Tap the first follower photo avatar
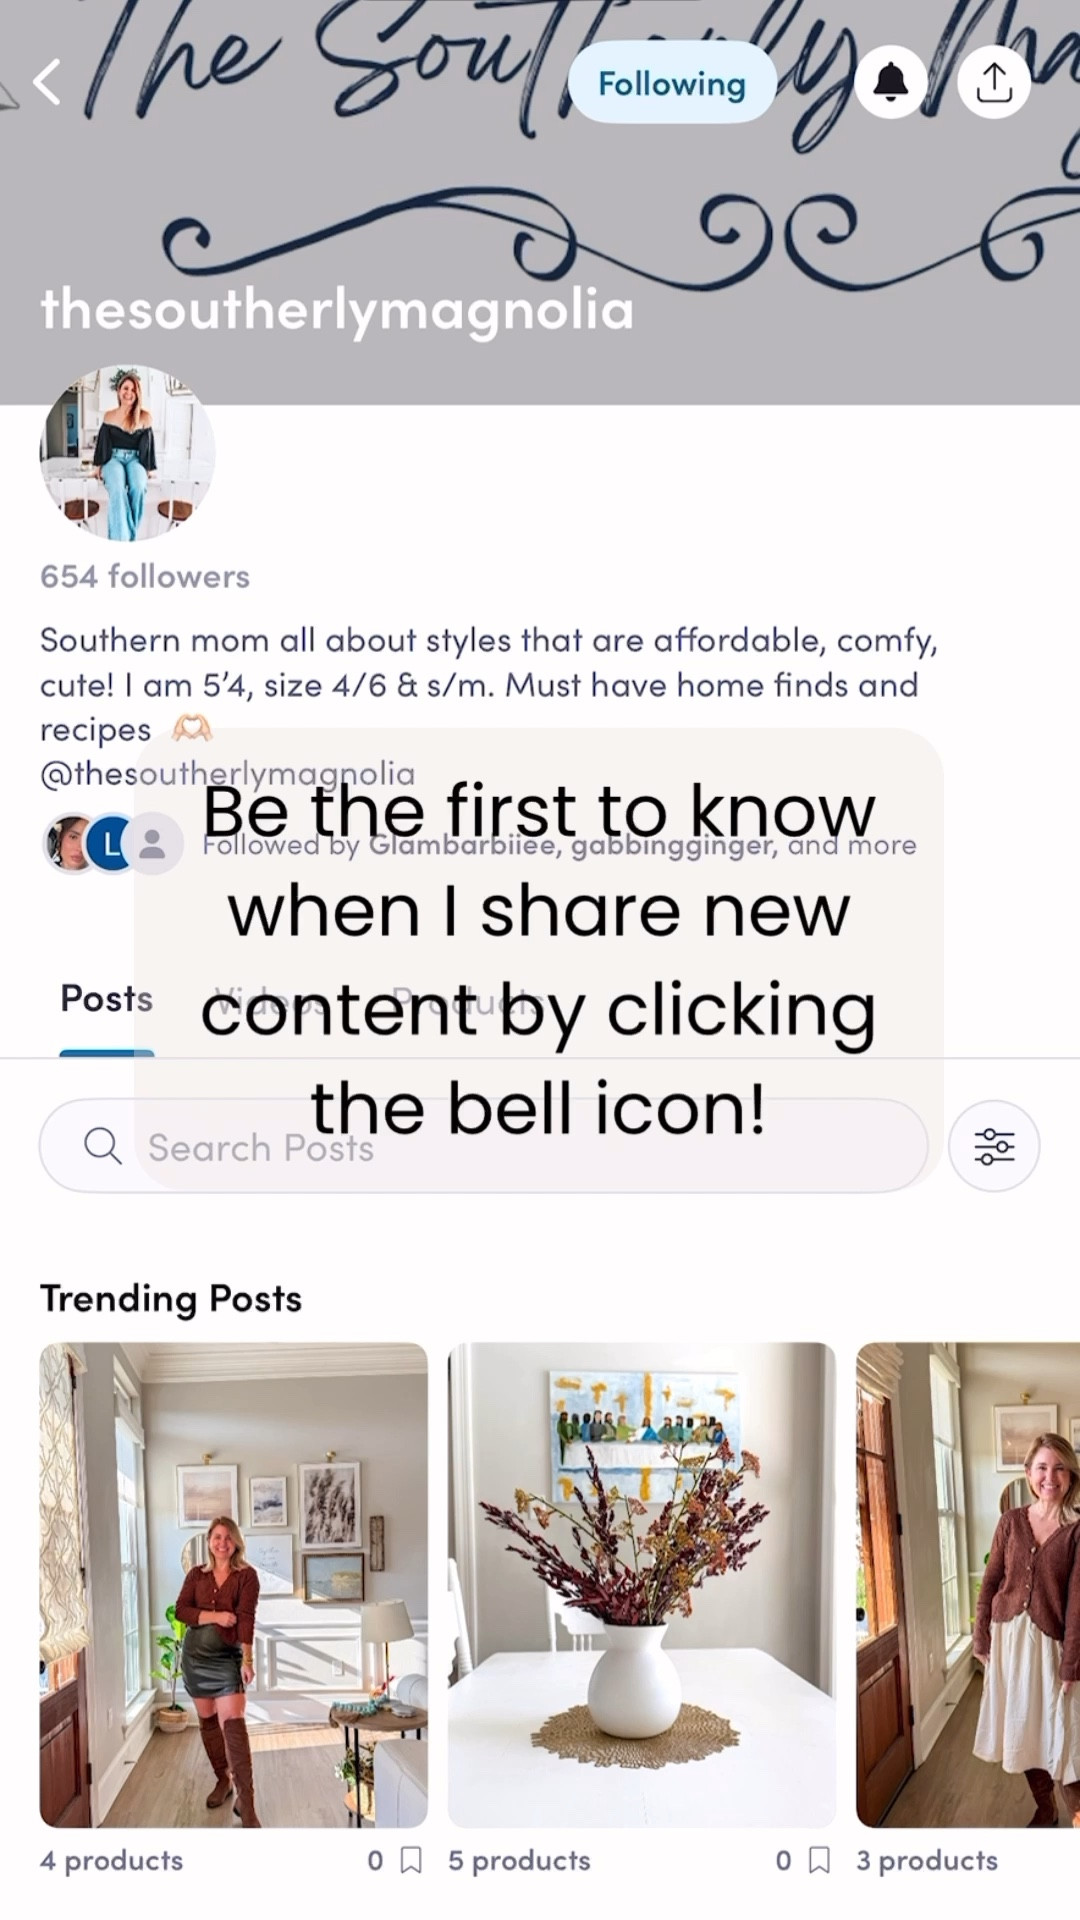 point(70,844)
